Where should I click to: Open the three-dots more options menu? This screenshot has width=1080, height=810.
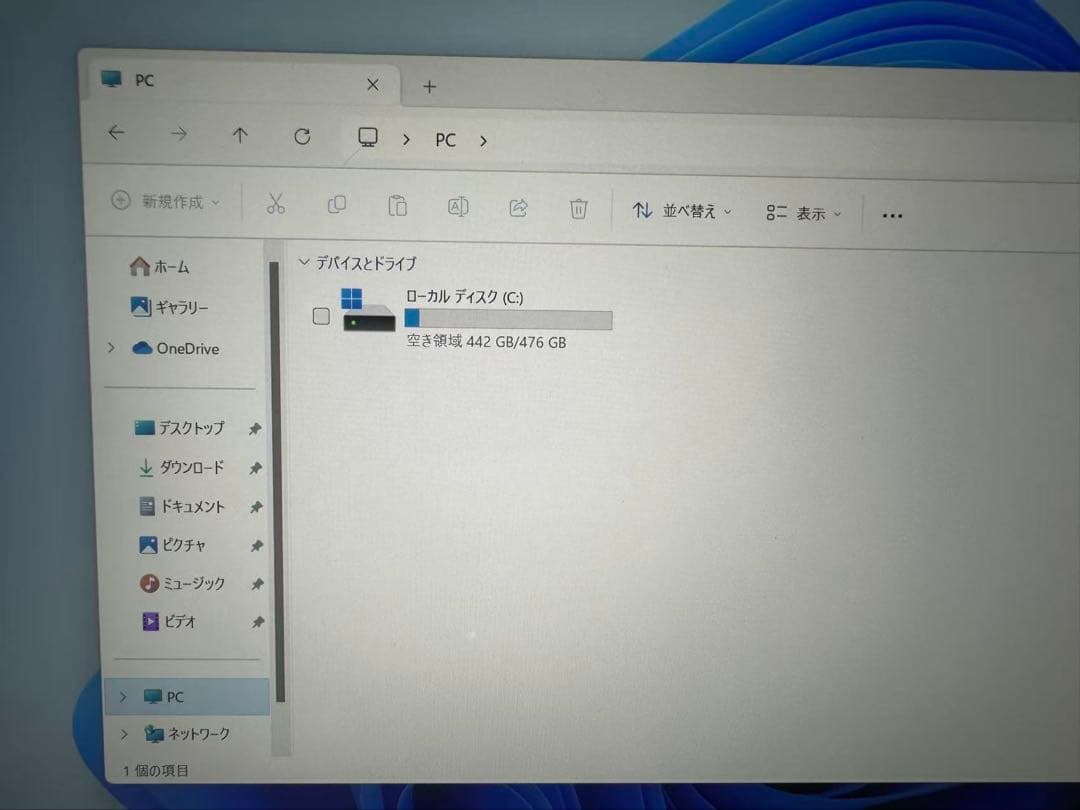892,215
